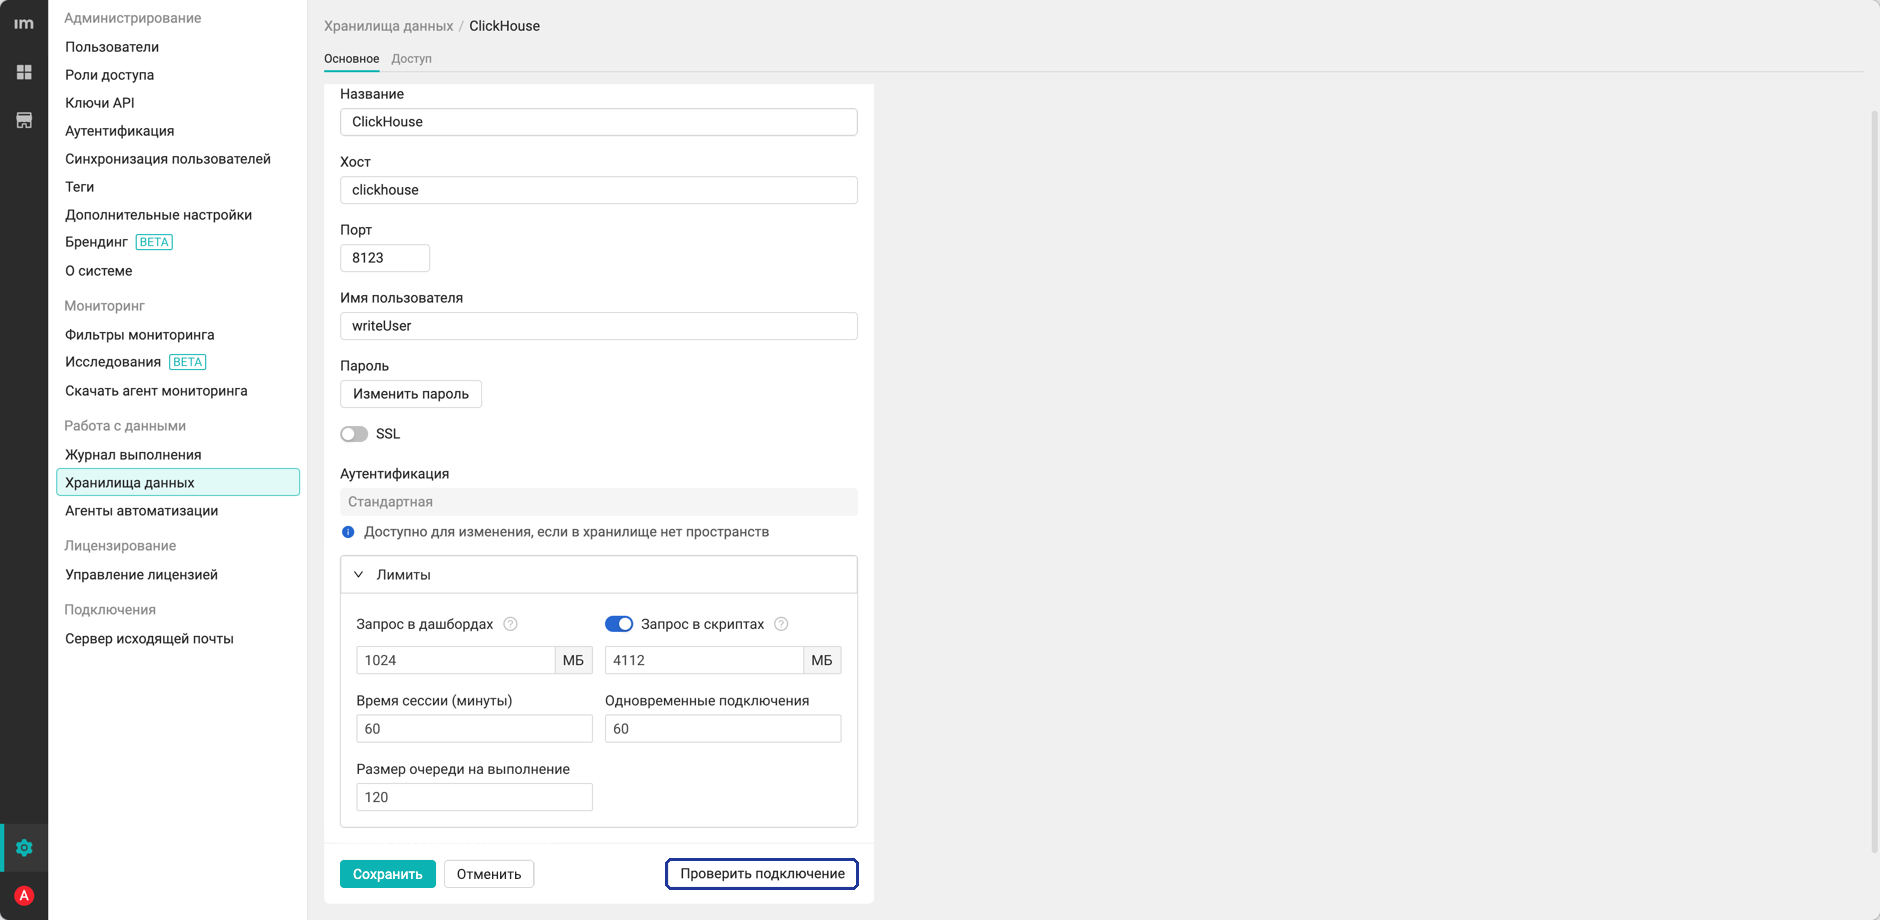Open 'Сервер исходящей почты'
This screenshot has width=1880, height=920.
[149, 639]
